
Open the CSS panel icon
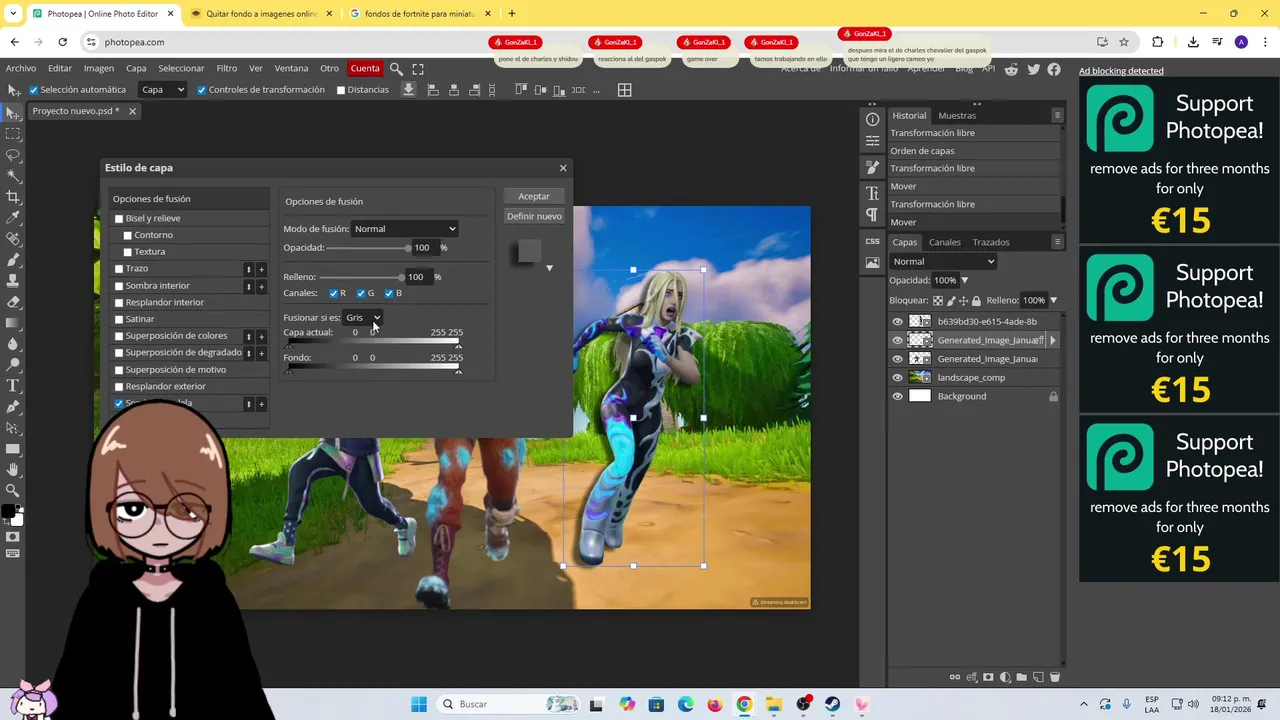[x=872, y=241]
